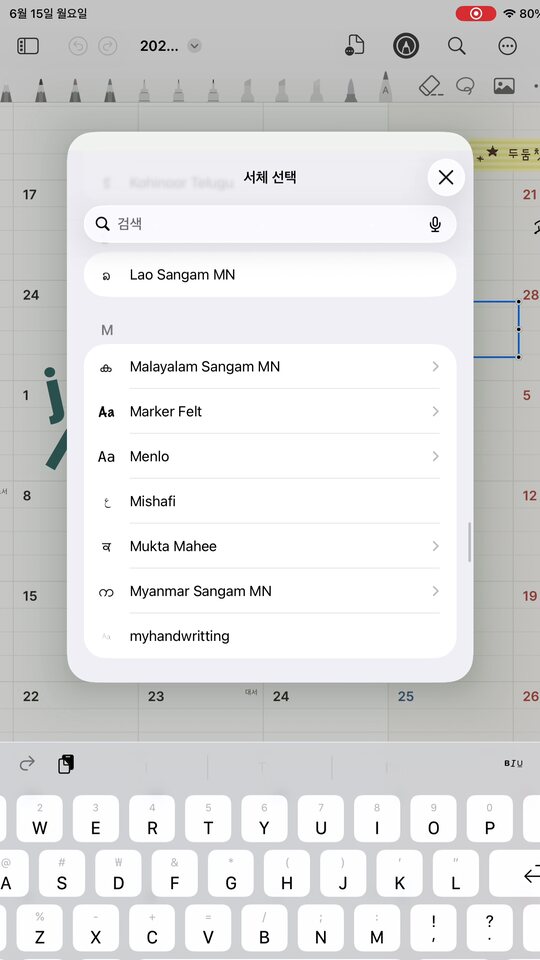
Task: Toggle the pen drawing mode icon
Action: [x=406, y=45]
